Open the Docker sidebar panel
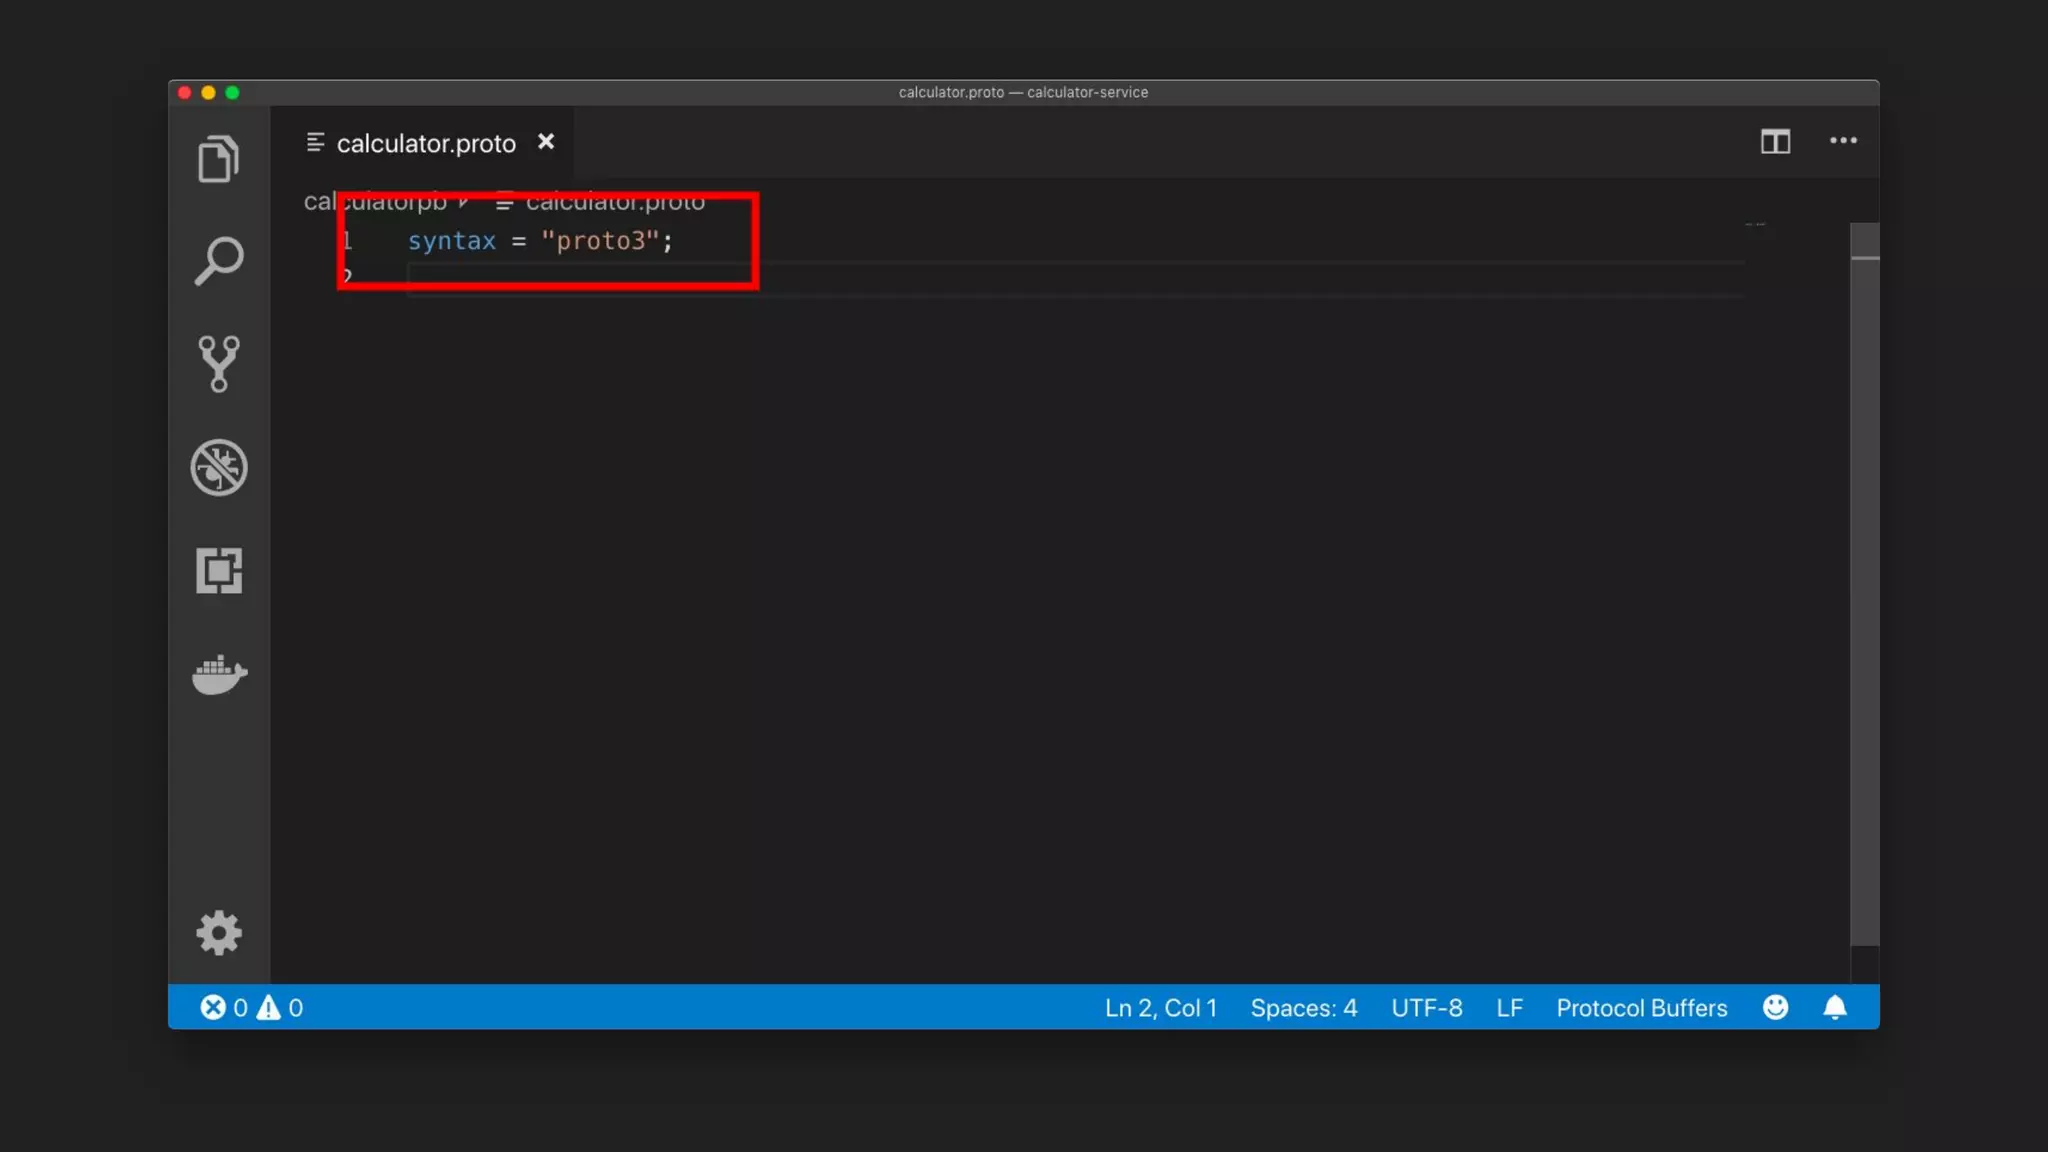Screen dimensions: 2048x1152 click(218, 675)
